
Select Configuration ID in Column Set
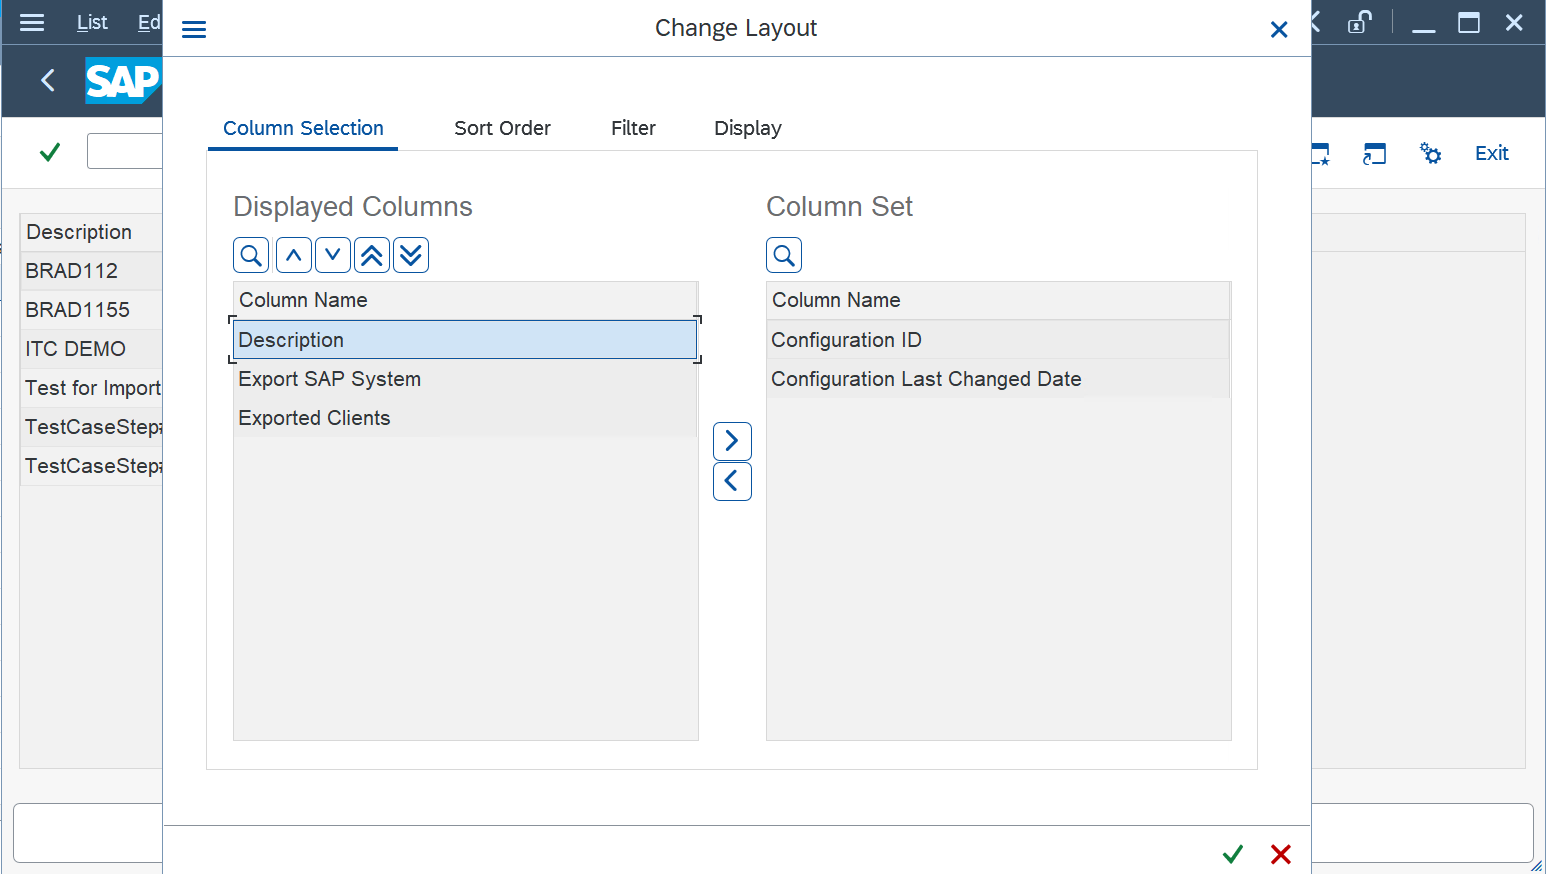click(x=846, y=340)
